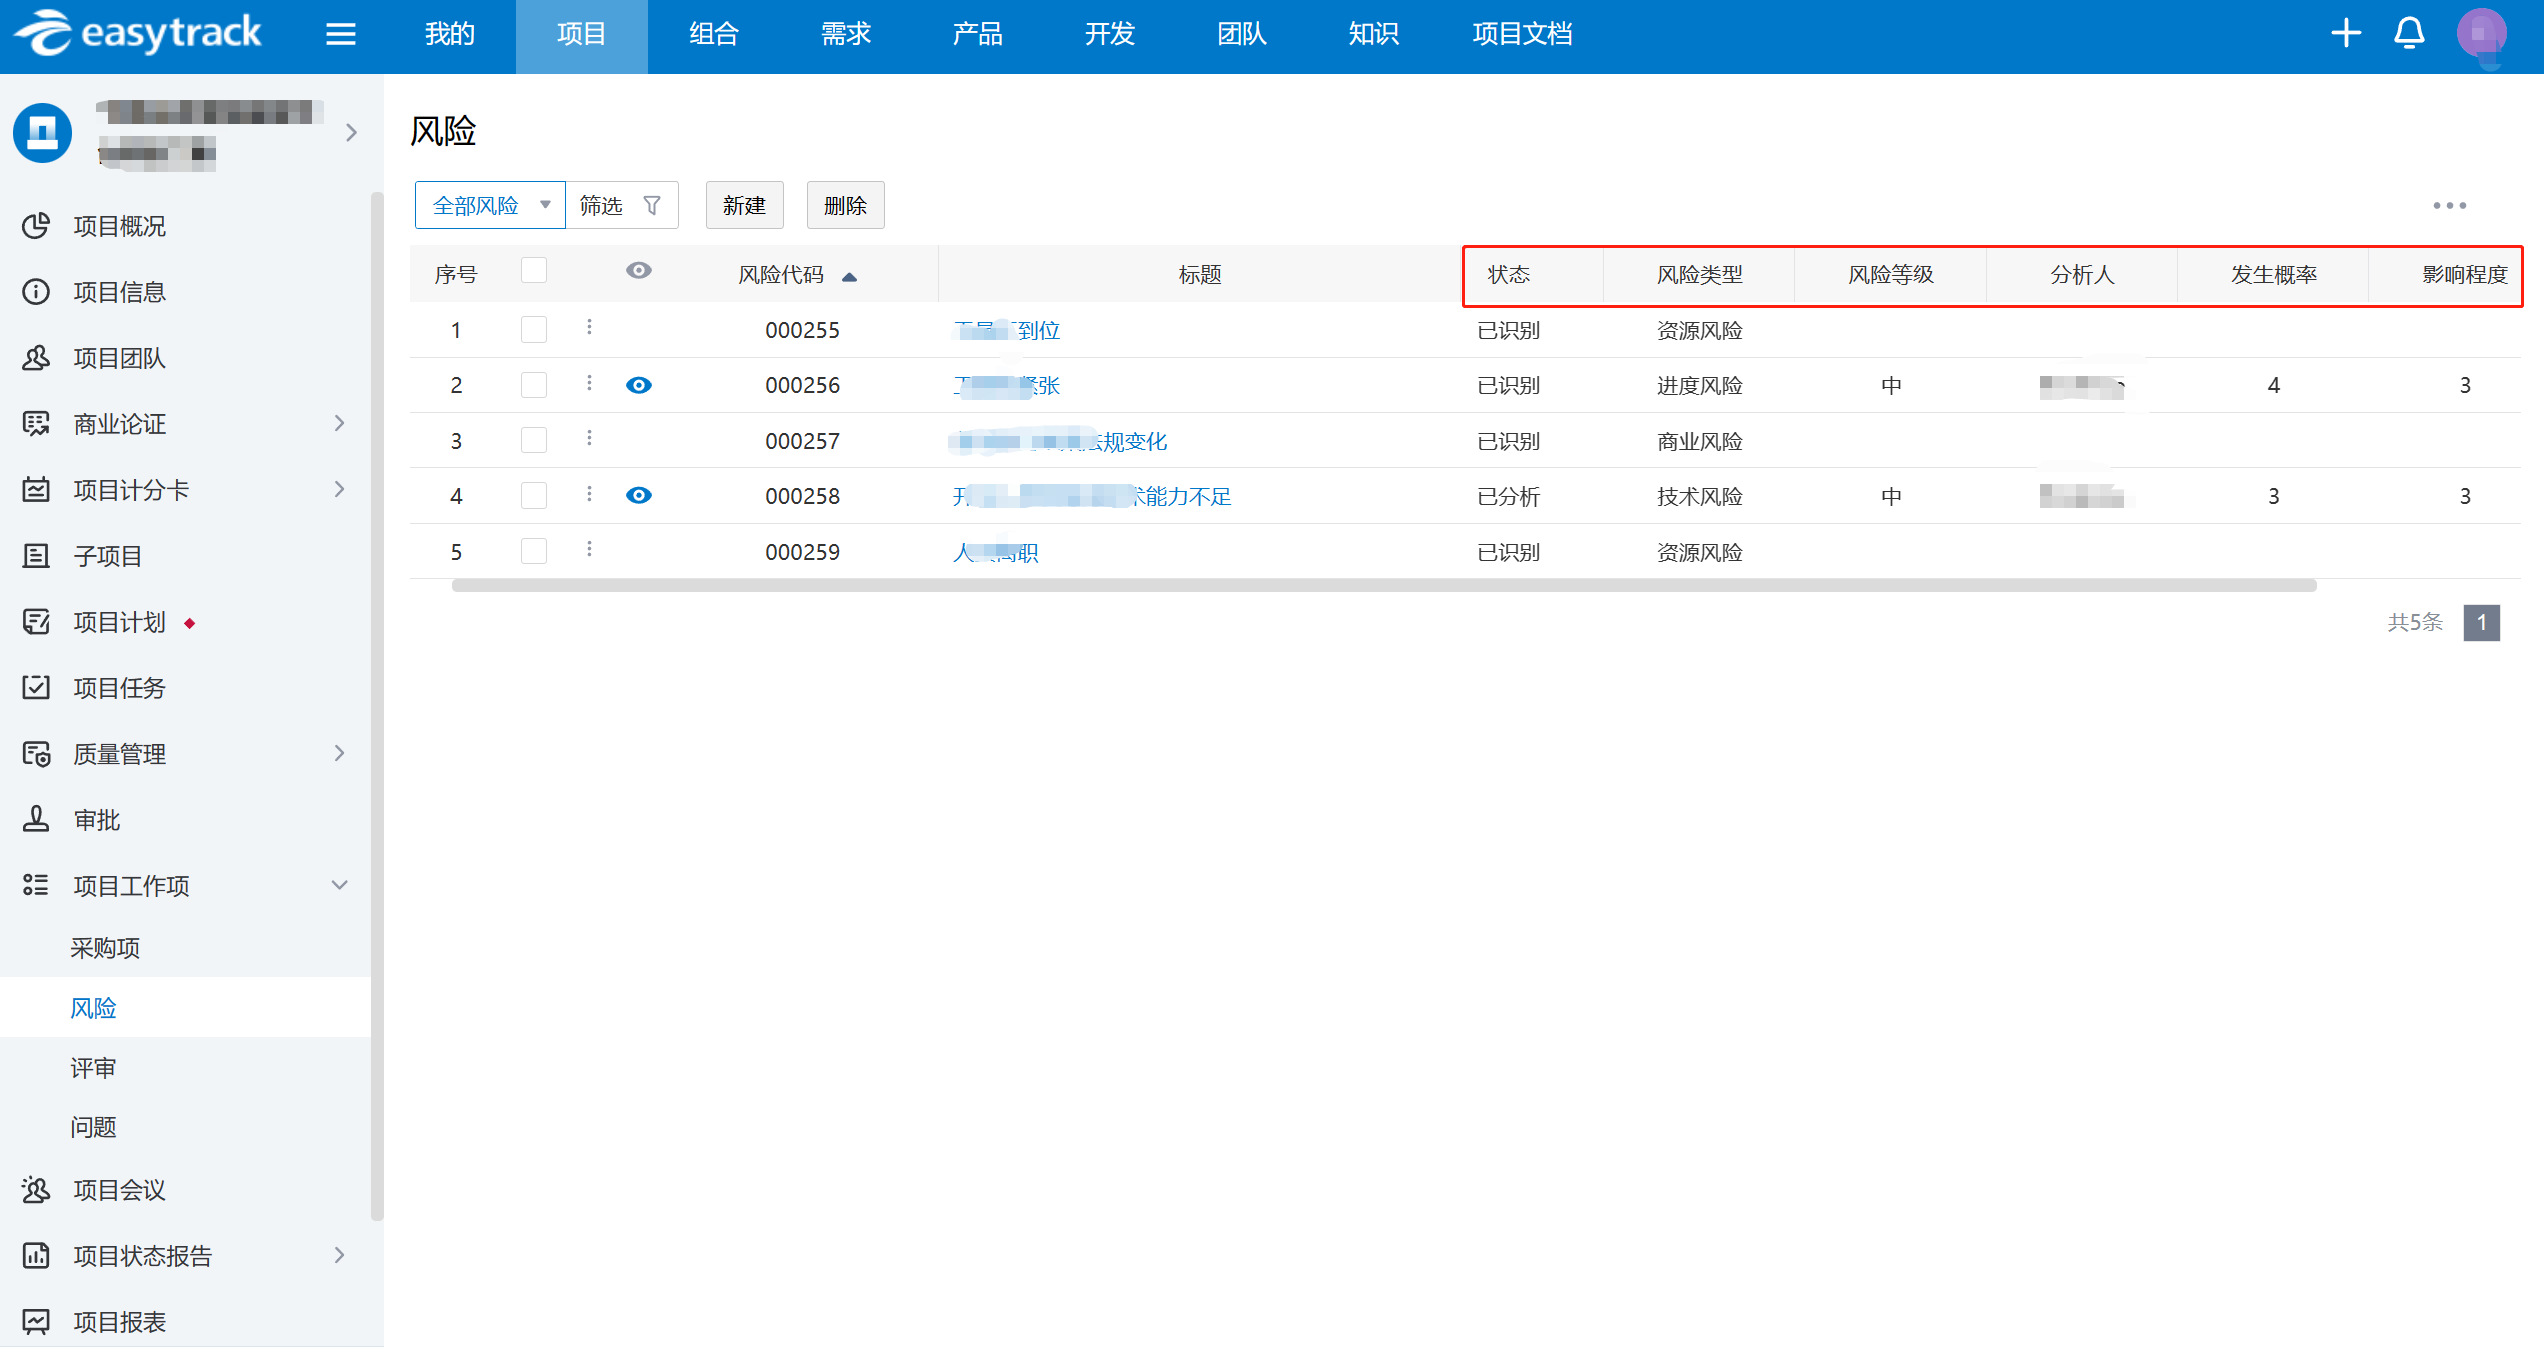Image resolution: width=2544 pixels, height=1347 pixels.
Task: Expand the project switcher chevron
Action: 351,132
